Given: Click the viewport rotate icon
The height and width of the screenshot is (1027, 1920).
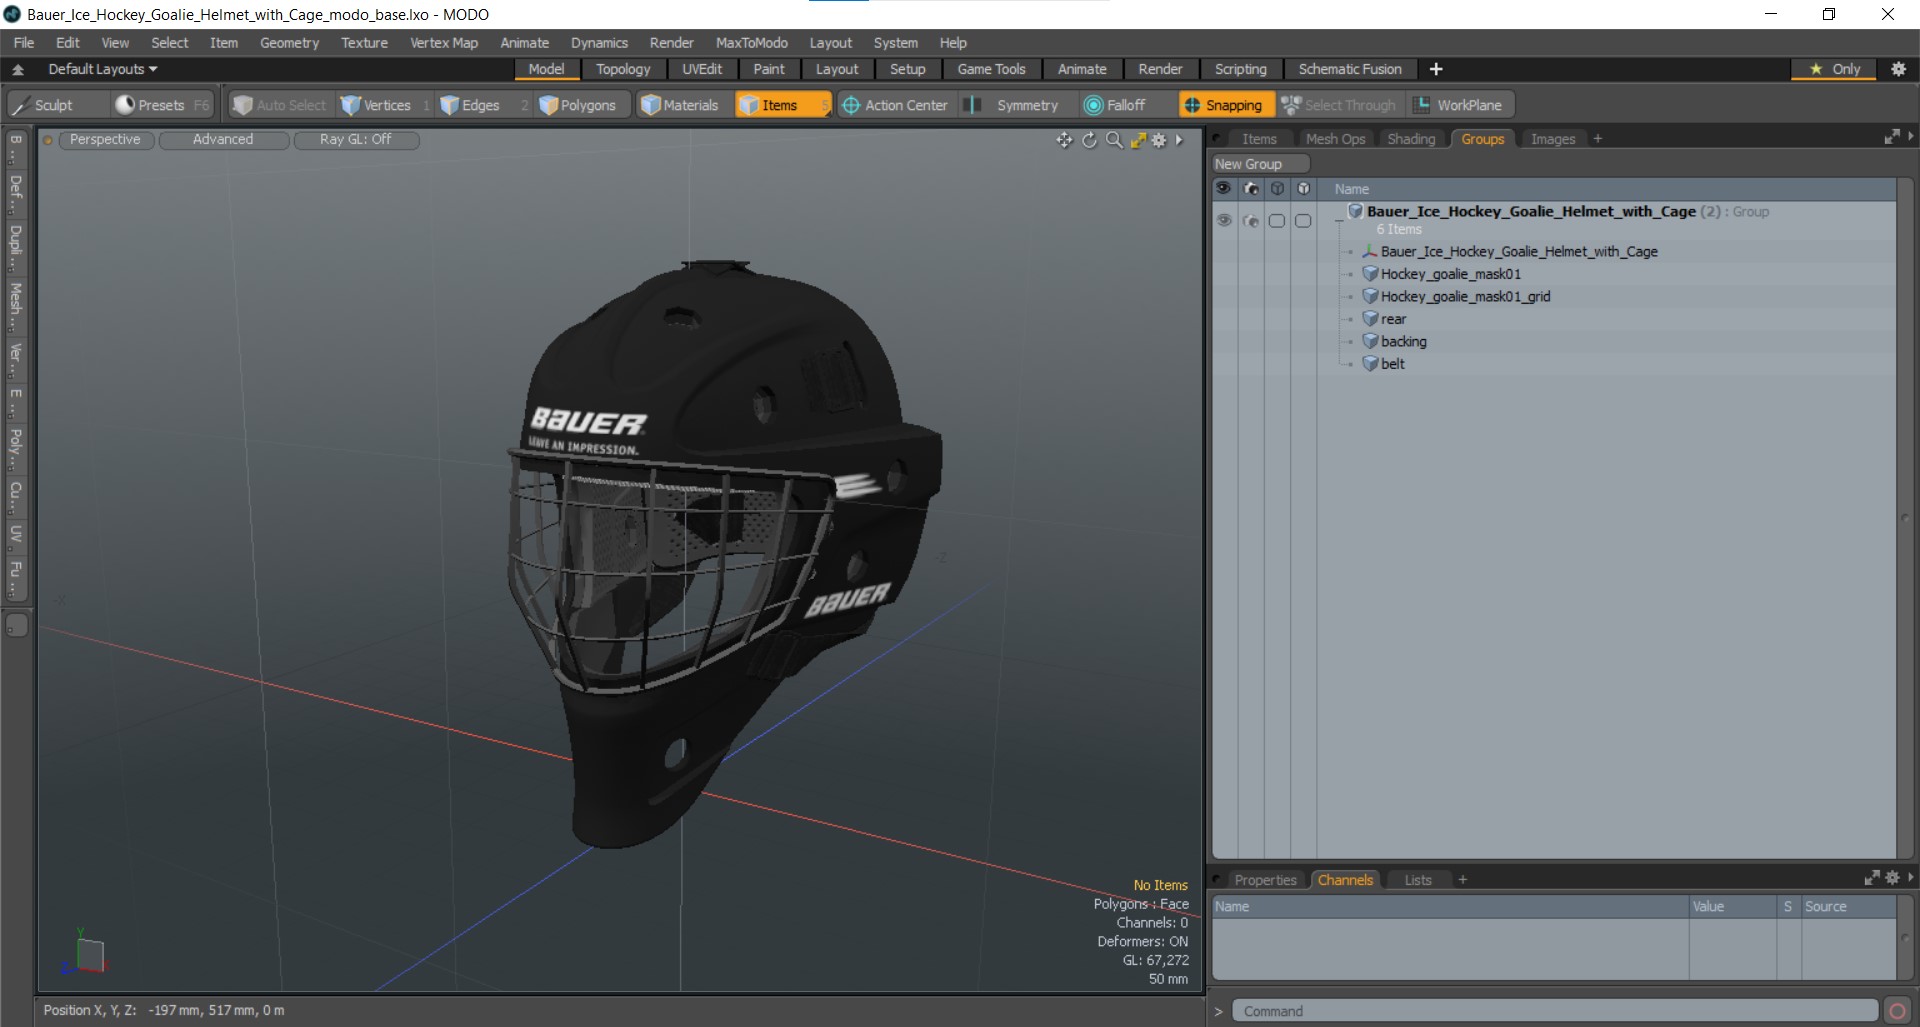Looking at the screenshot, I should pyautogui.click(x=1089, y=140).
